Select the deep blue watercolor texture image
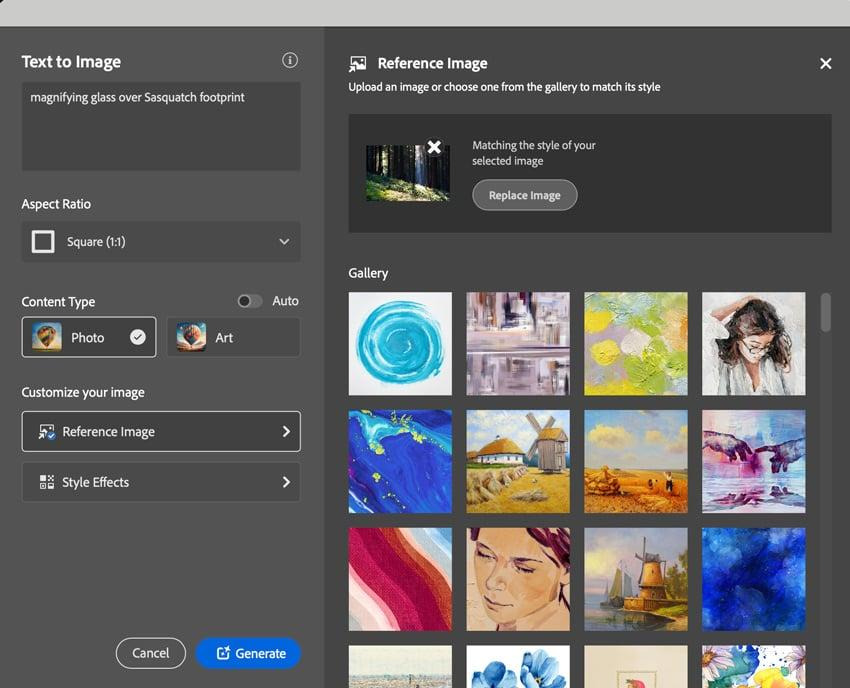 (x=754, y=579)
